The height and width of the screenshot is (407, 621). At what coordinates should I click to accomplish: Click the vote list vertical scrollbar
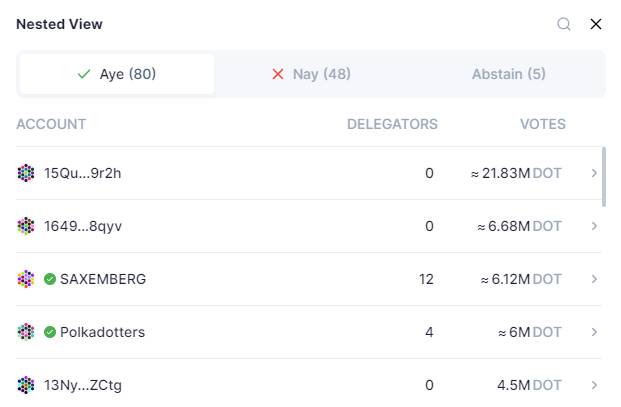pyautogui.click(x=604, y=177)
